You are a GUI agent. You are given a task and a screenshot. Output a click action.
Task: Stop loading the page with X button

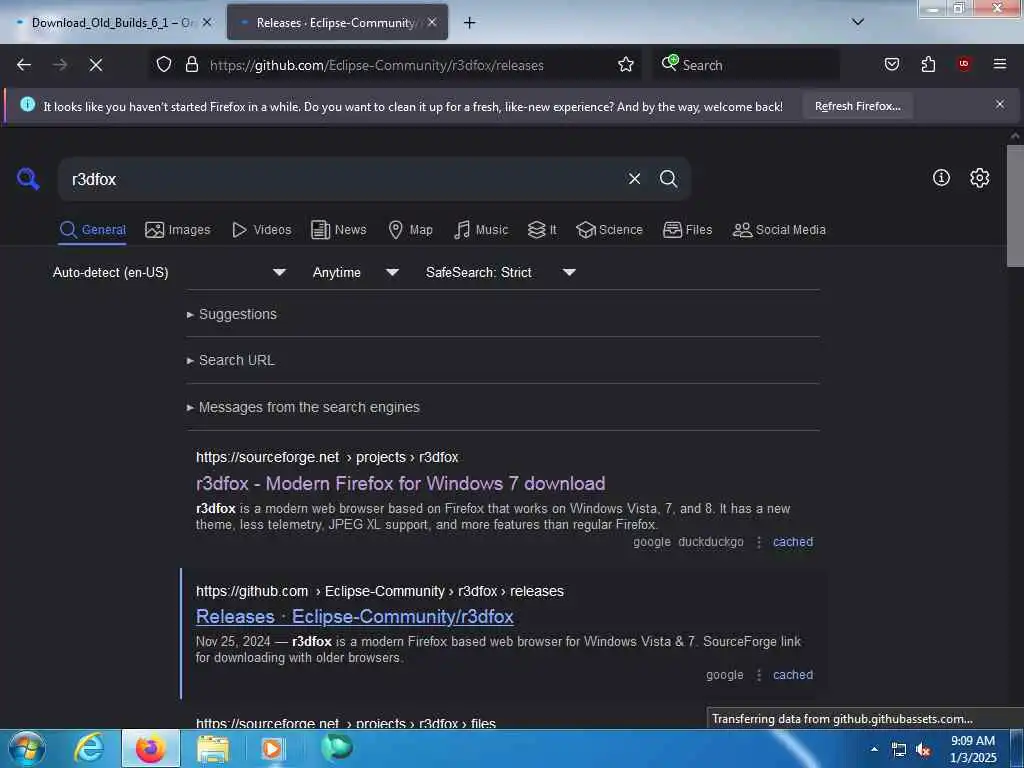[95, 65]
